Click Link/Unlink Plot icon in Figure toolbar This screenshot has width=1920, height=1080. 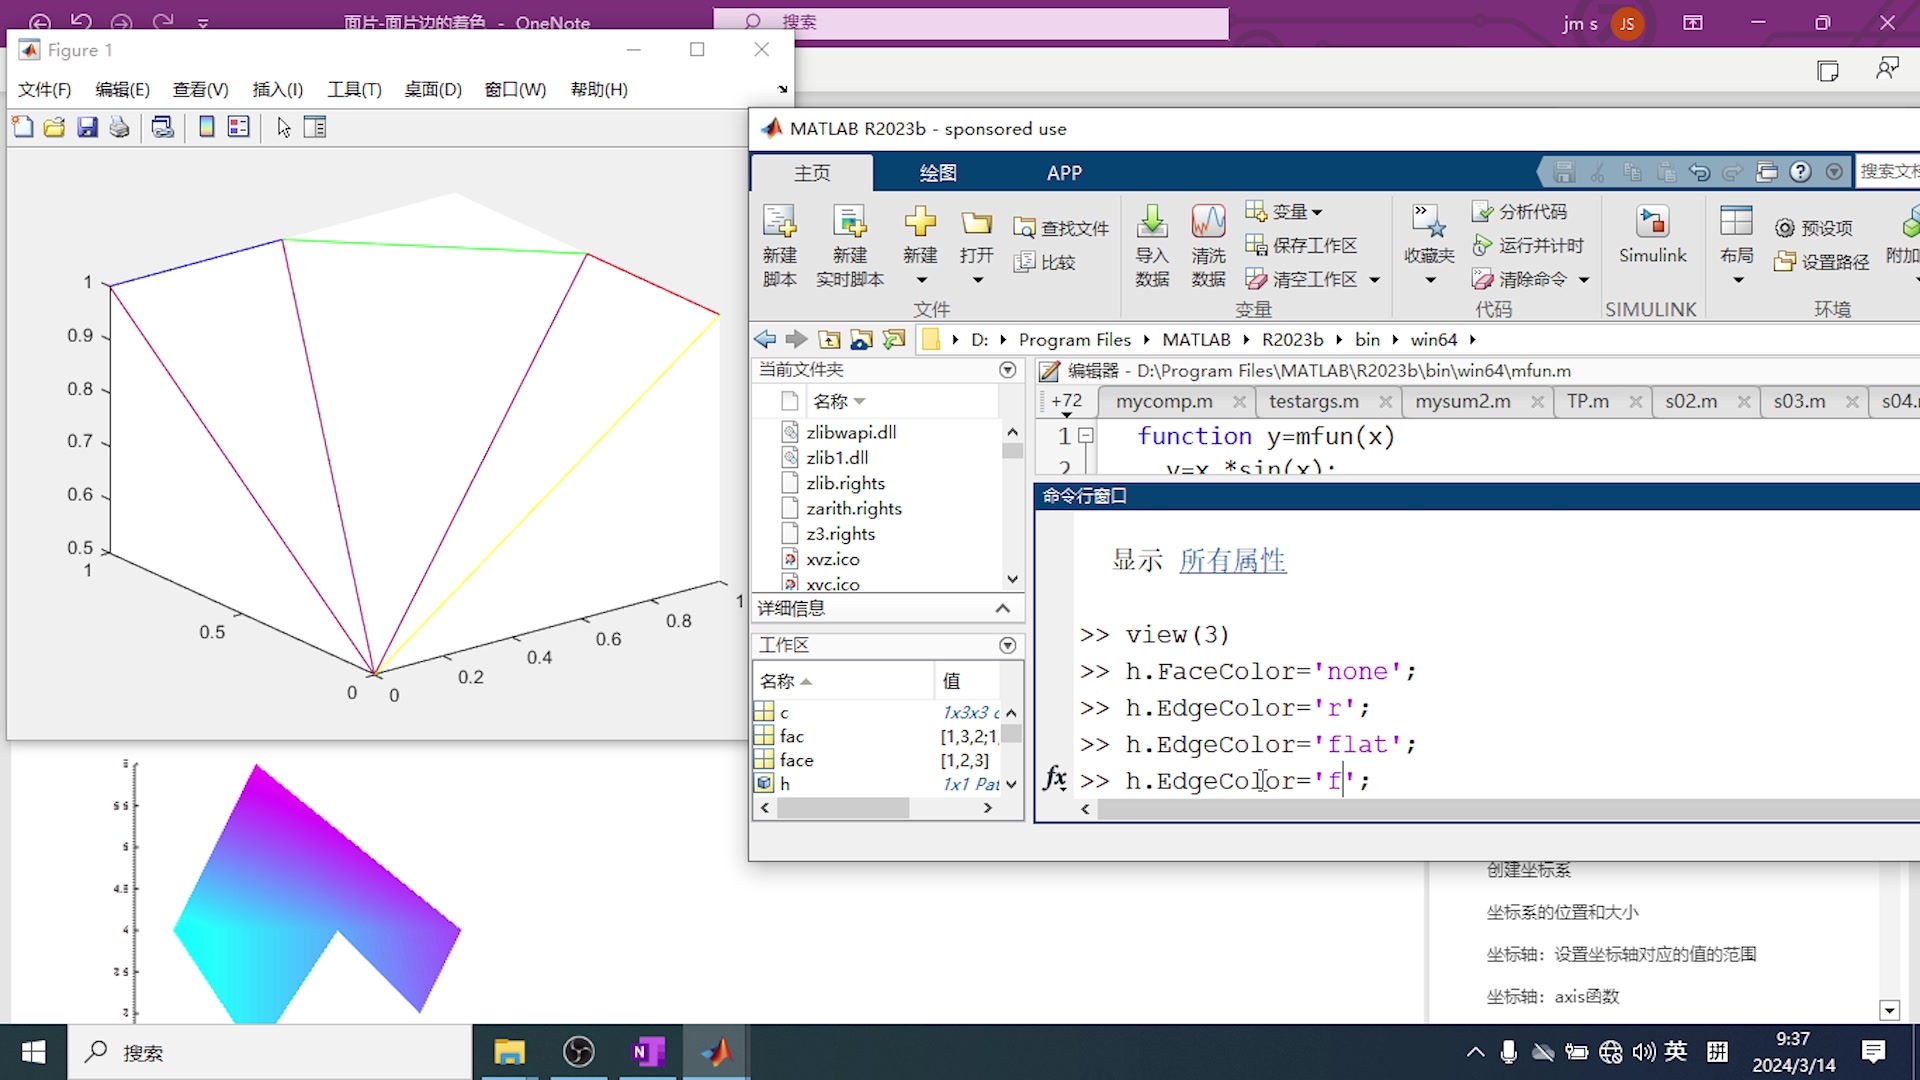tap(162, 127)
